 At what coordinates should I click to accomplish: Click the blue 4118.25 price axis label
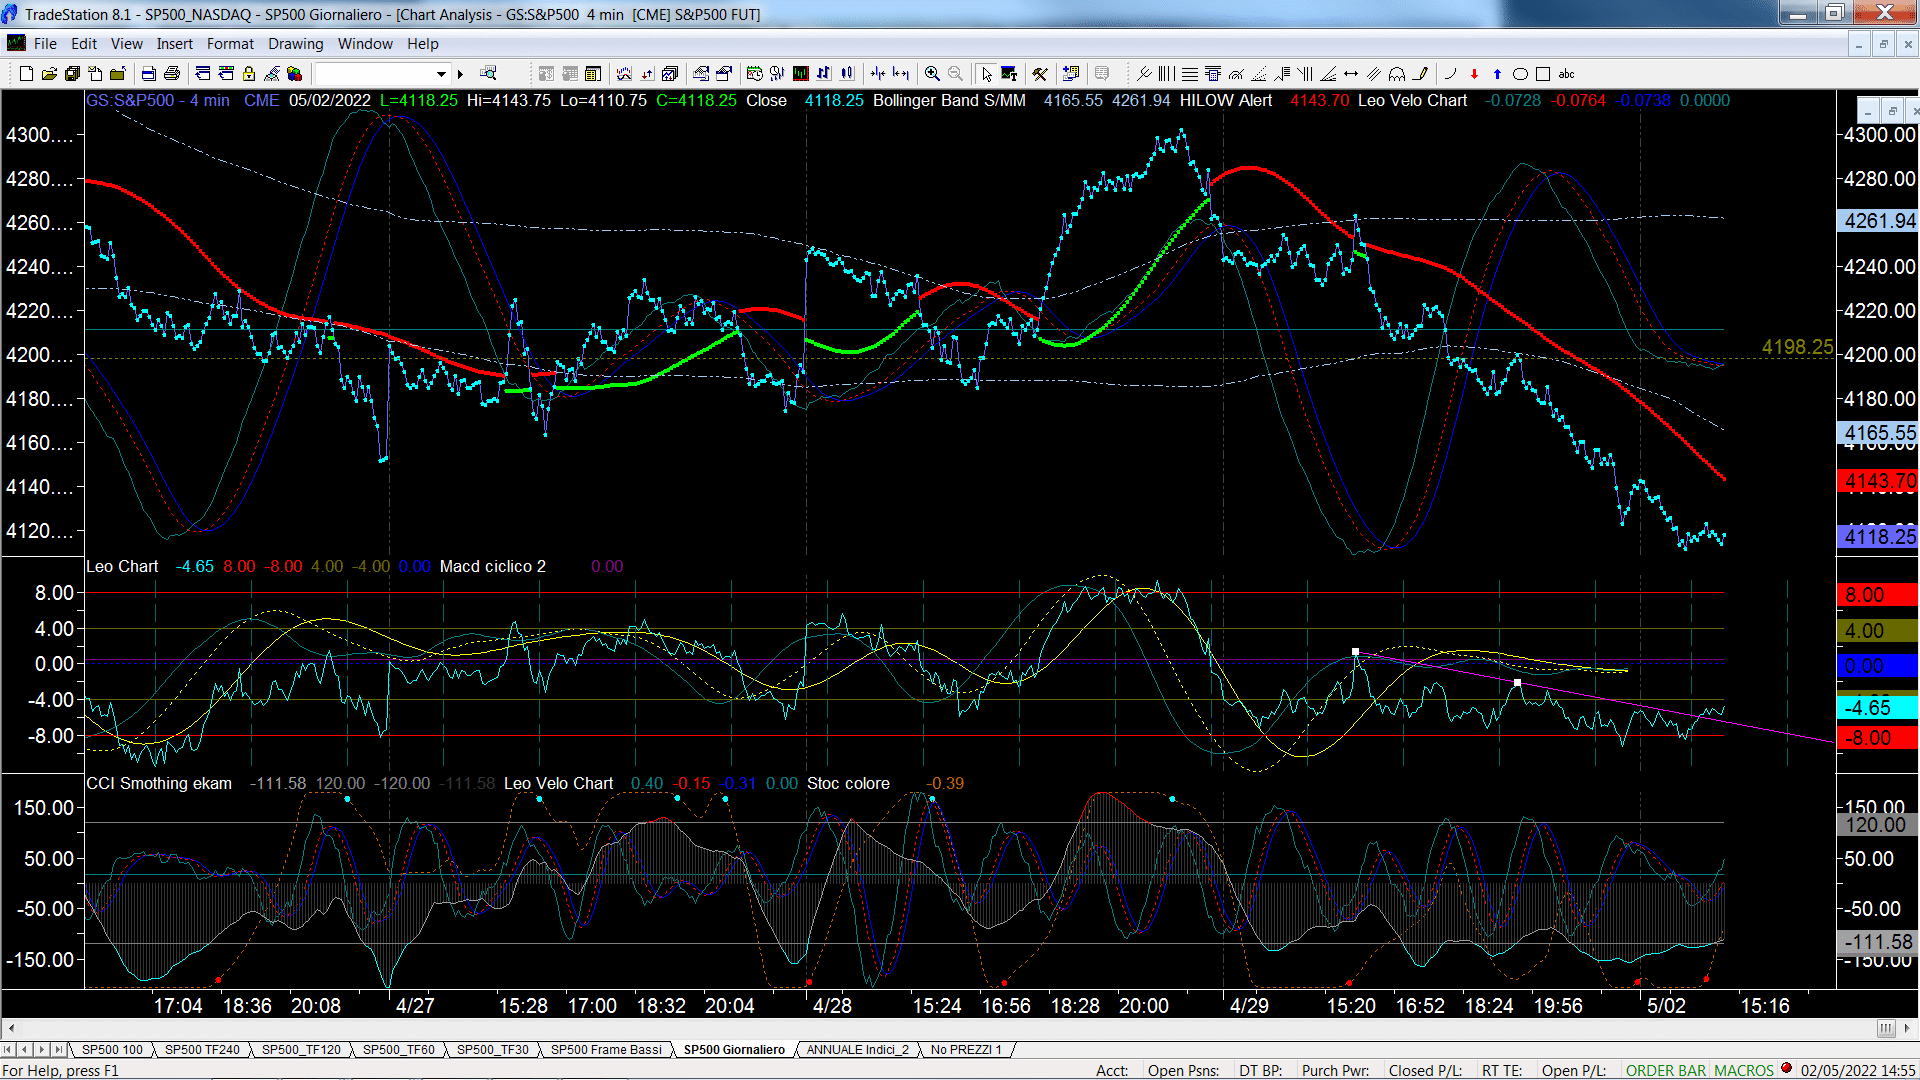[1878, 537]
